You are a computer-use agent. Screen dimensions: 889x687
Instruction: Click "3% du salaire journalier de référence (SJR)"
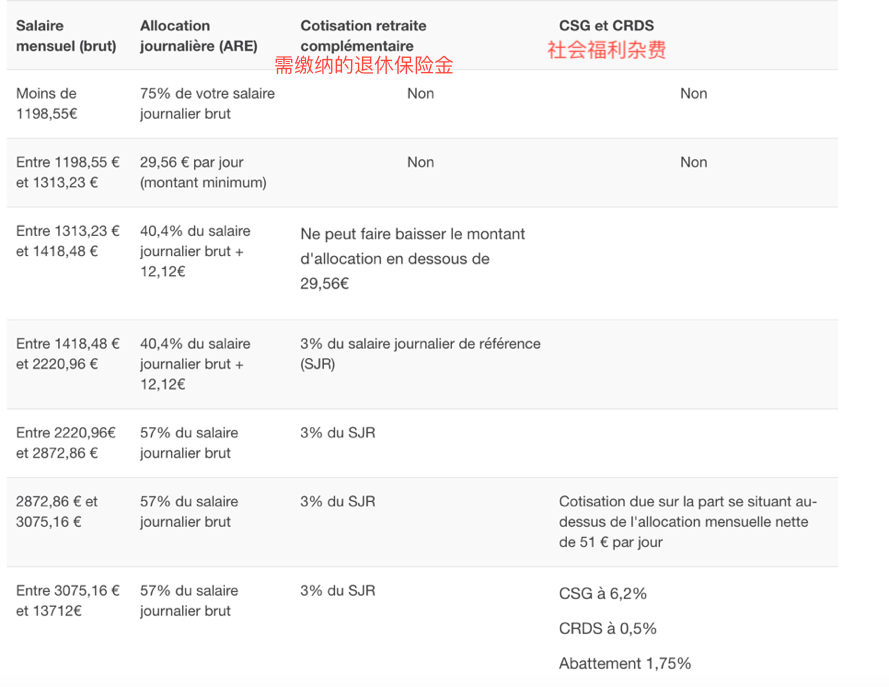tap(419, 353)
